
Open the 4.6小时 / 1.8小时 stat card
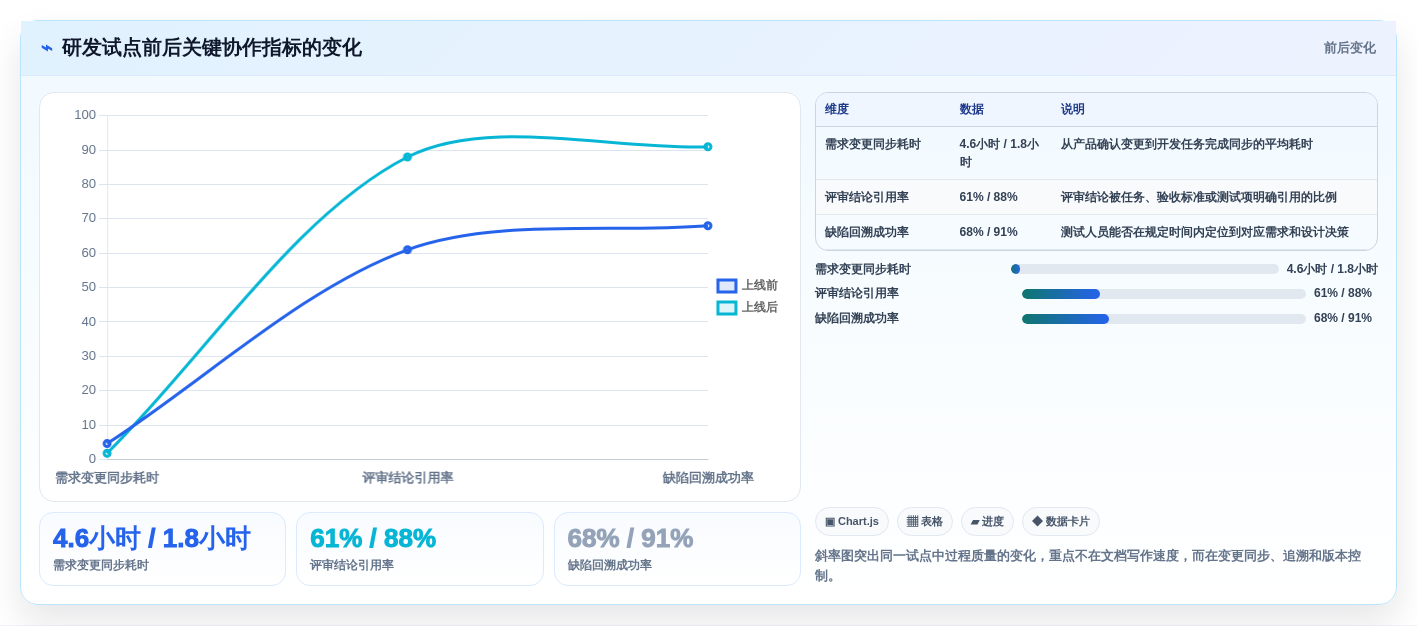pyautogui.click(x=162, y=549)
